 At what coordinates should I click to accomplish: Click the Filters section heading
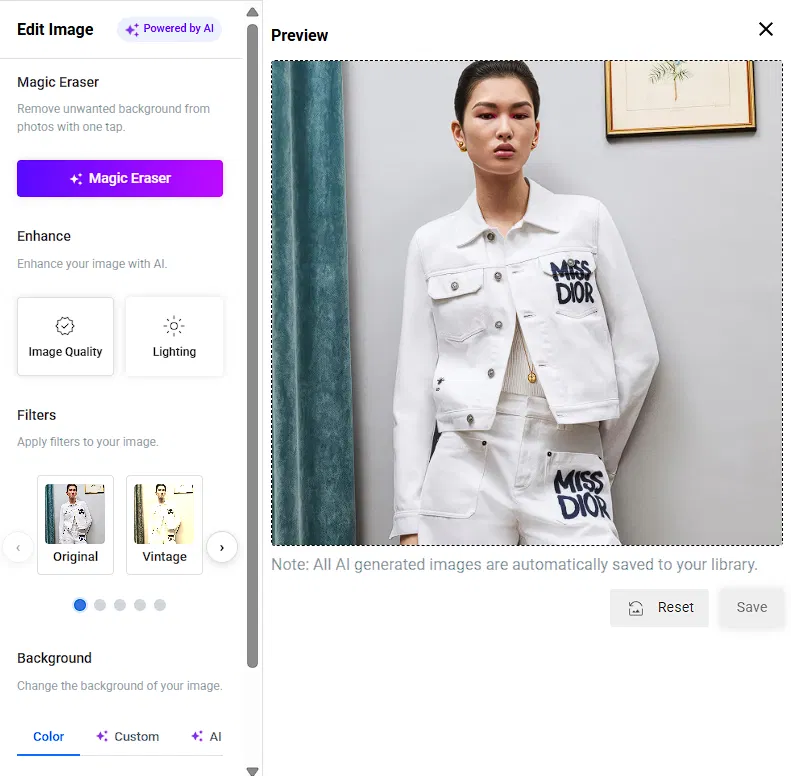click(36, 415)
